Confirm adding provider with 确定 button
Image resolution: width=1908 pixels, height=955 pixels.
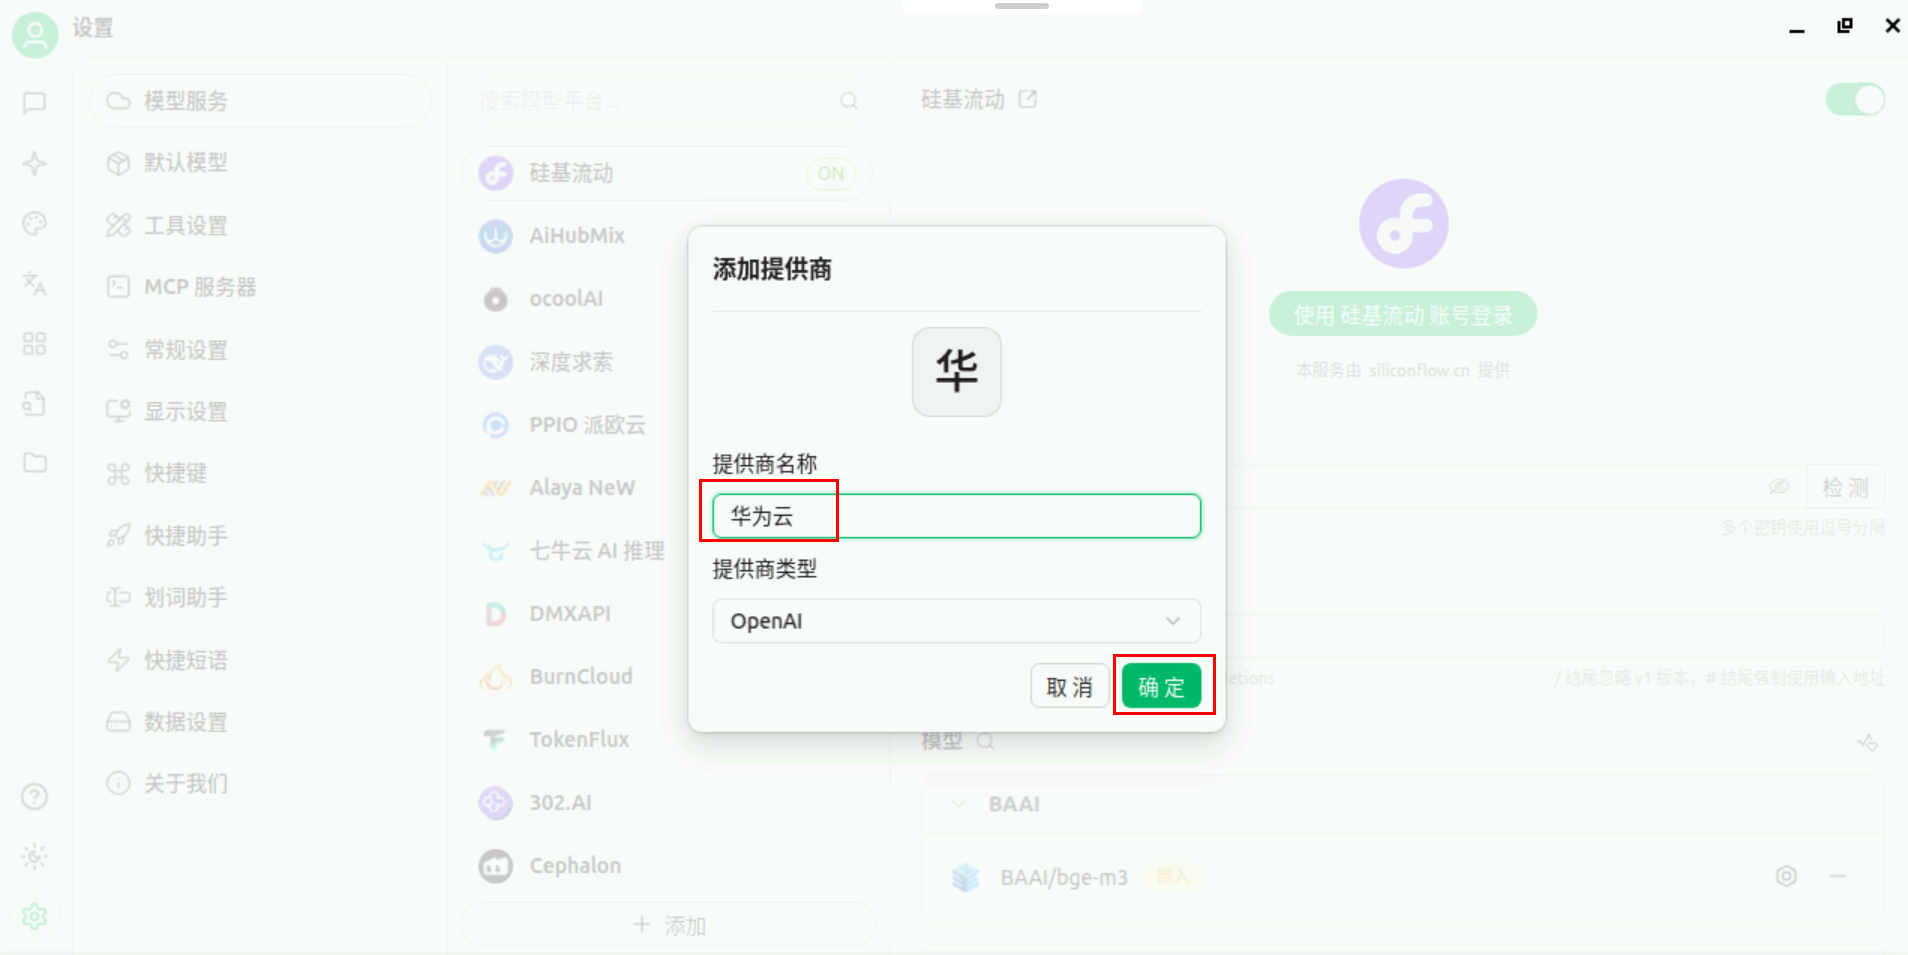click(1161, 687)
